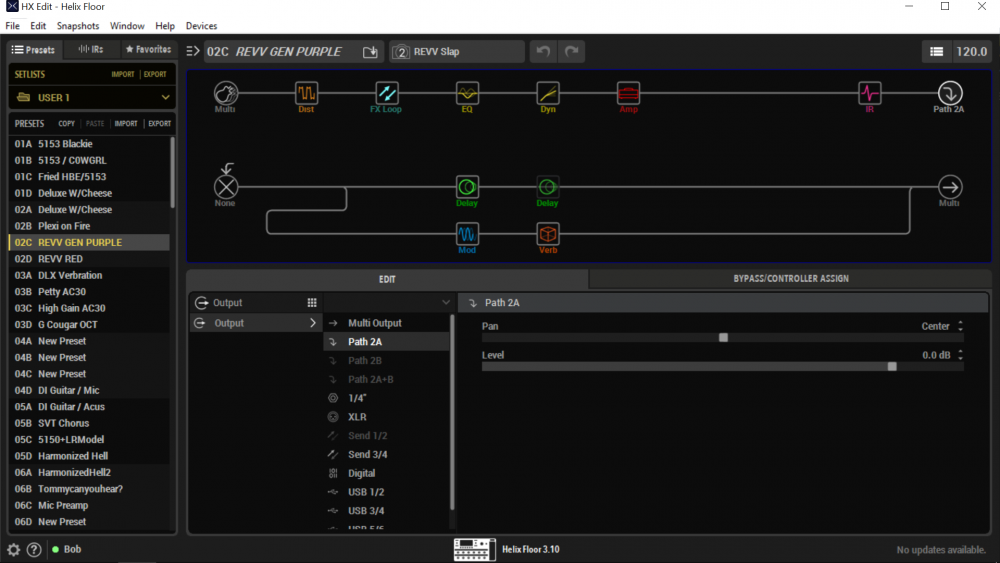Viewport: 1000px width, 563px height.
Task: Select the Verb block
Action: pyautogui.click(x=548, y=234)
